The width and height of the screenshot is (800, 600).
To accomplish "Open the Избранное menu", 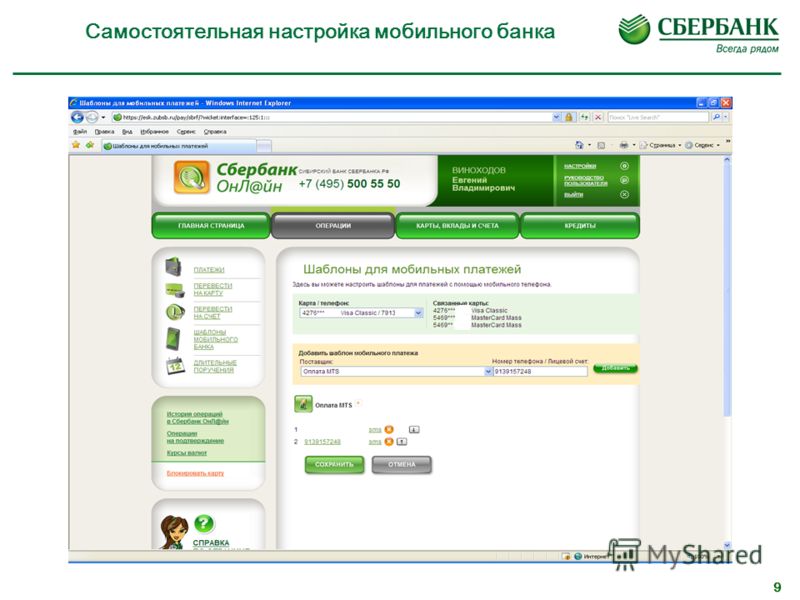I will (154, 132).
